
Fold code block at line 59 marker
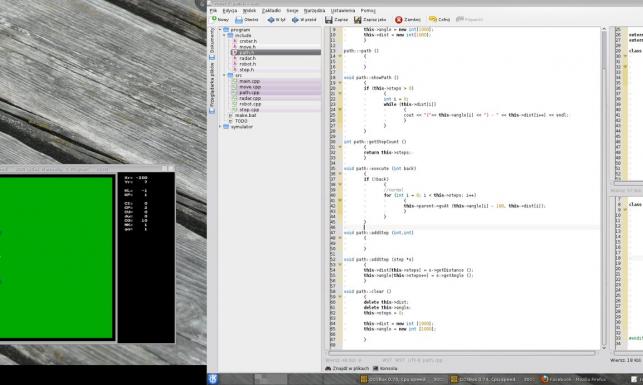click(x=340, y=296)
